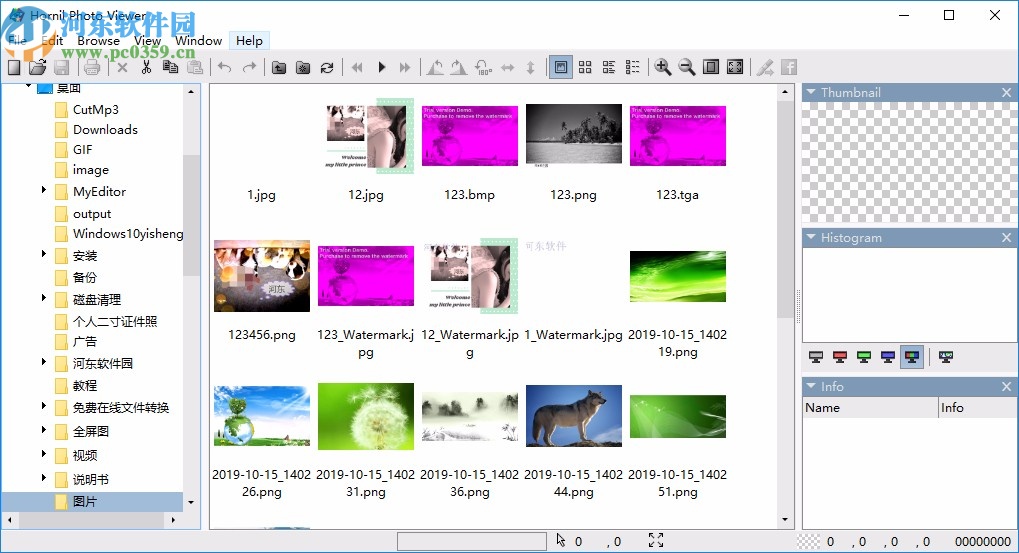Click the Save floppy disk icon
1019x553 pixels.
click(x=61, y=67)
